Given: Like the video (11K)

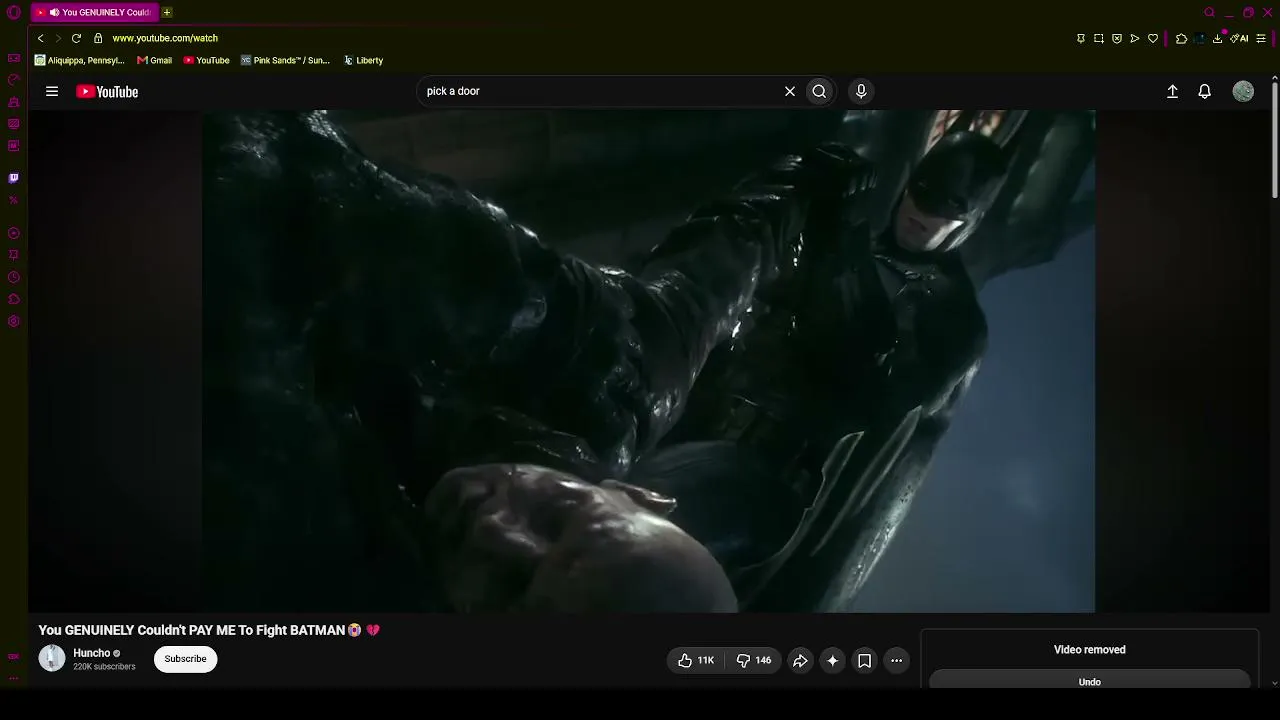Looking at the screenshot, I should pyautogui.click(x=695, y=660).
